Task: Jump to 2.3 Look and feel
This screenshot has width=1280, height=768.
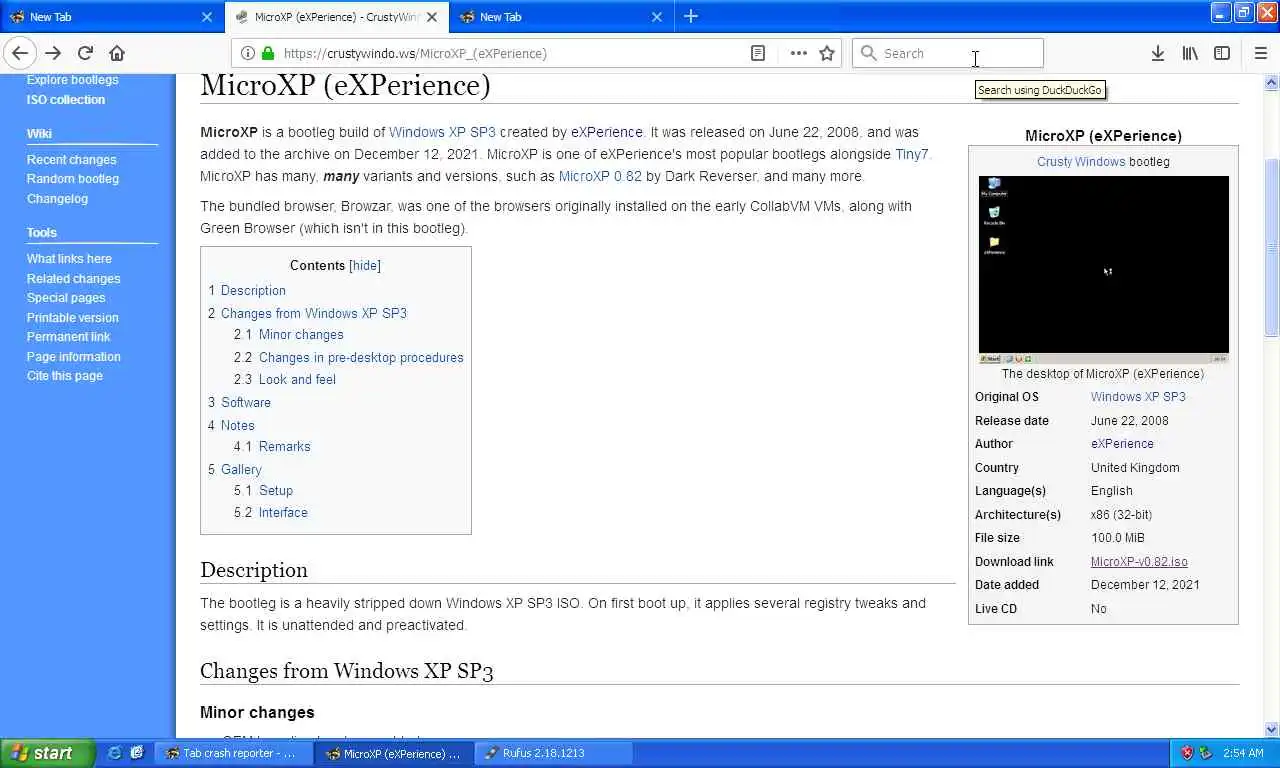Action: (x=285, y=379)
